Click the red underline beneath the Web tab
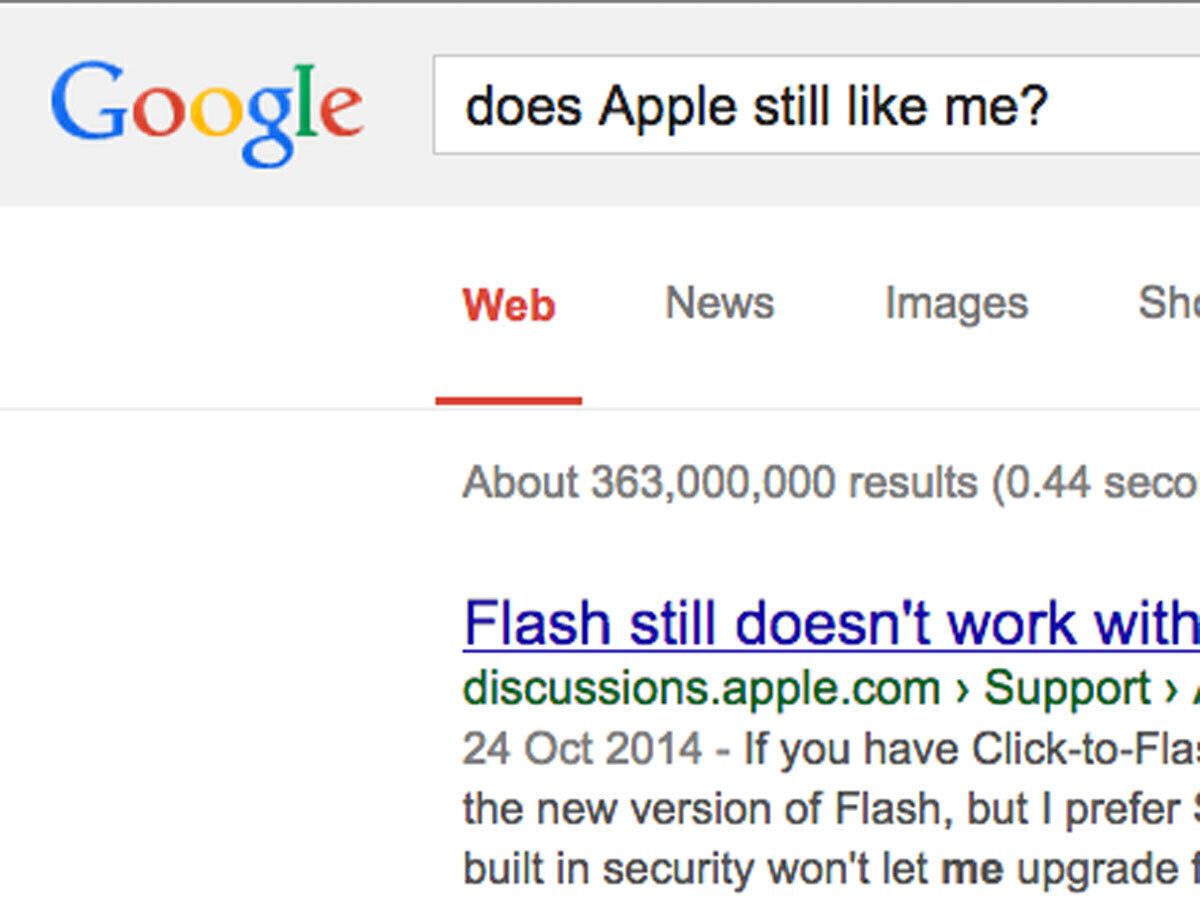1200x900 pixels. point(508,401)
